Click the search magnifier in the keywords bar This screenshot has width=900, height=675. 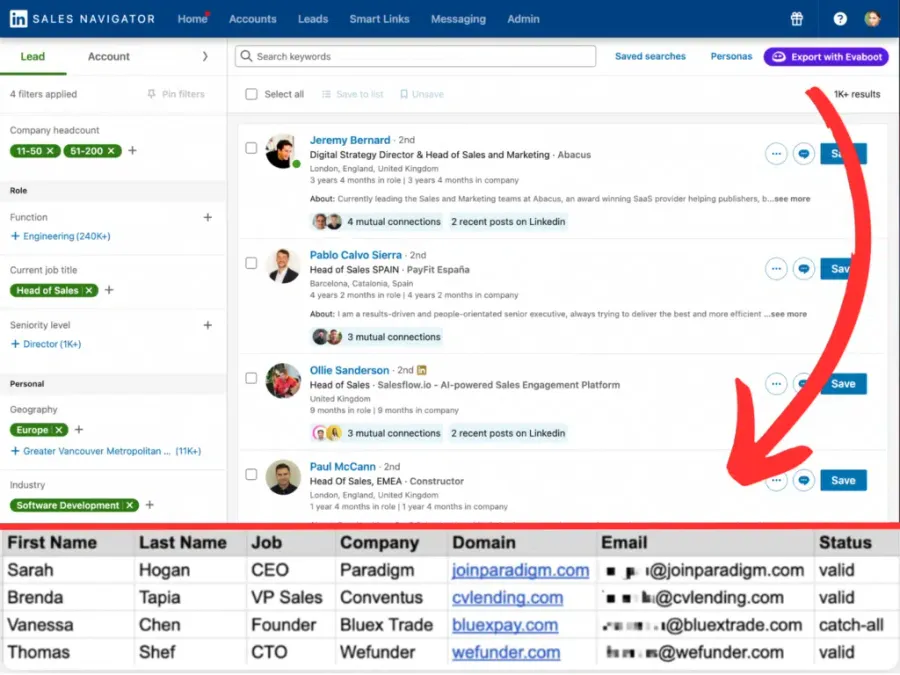(x=246, y=57)
